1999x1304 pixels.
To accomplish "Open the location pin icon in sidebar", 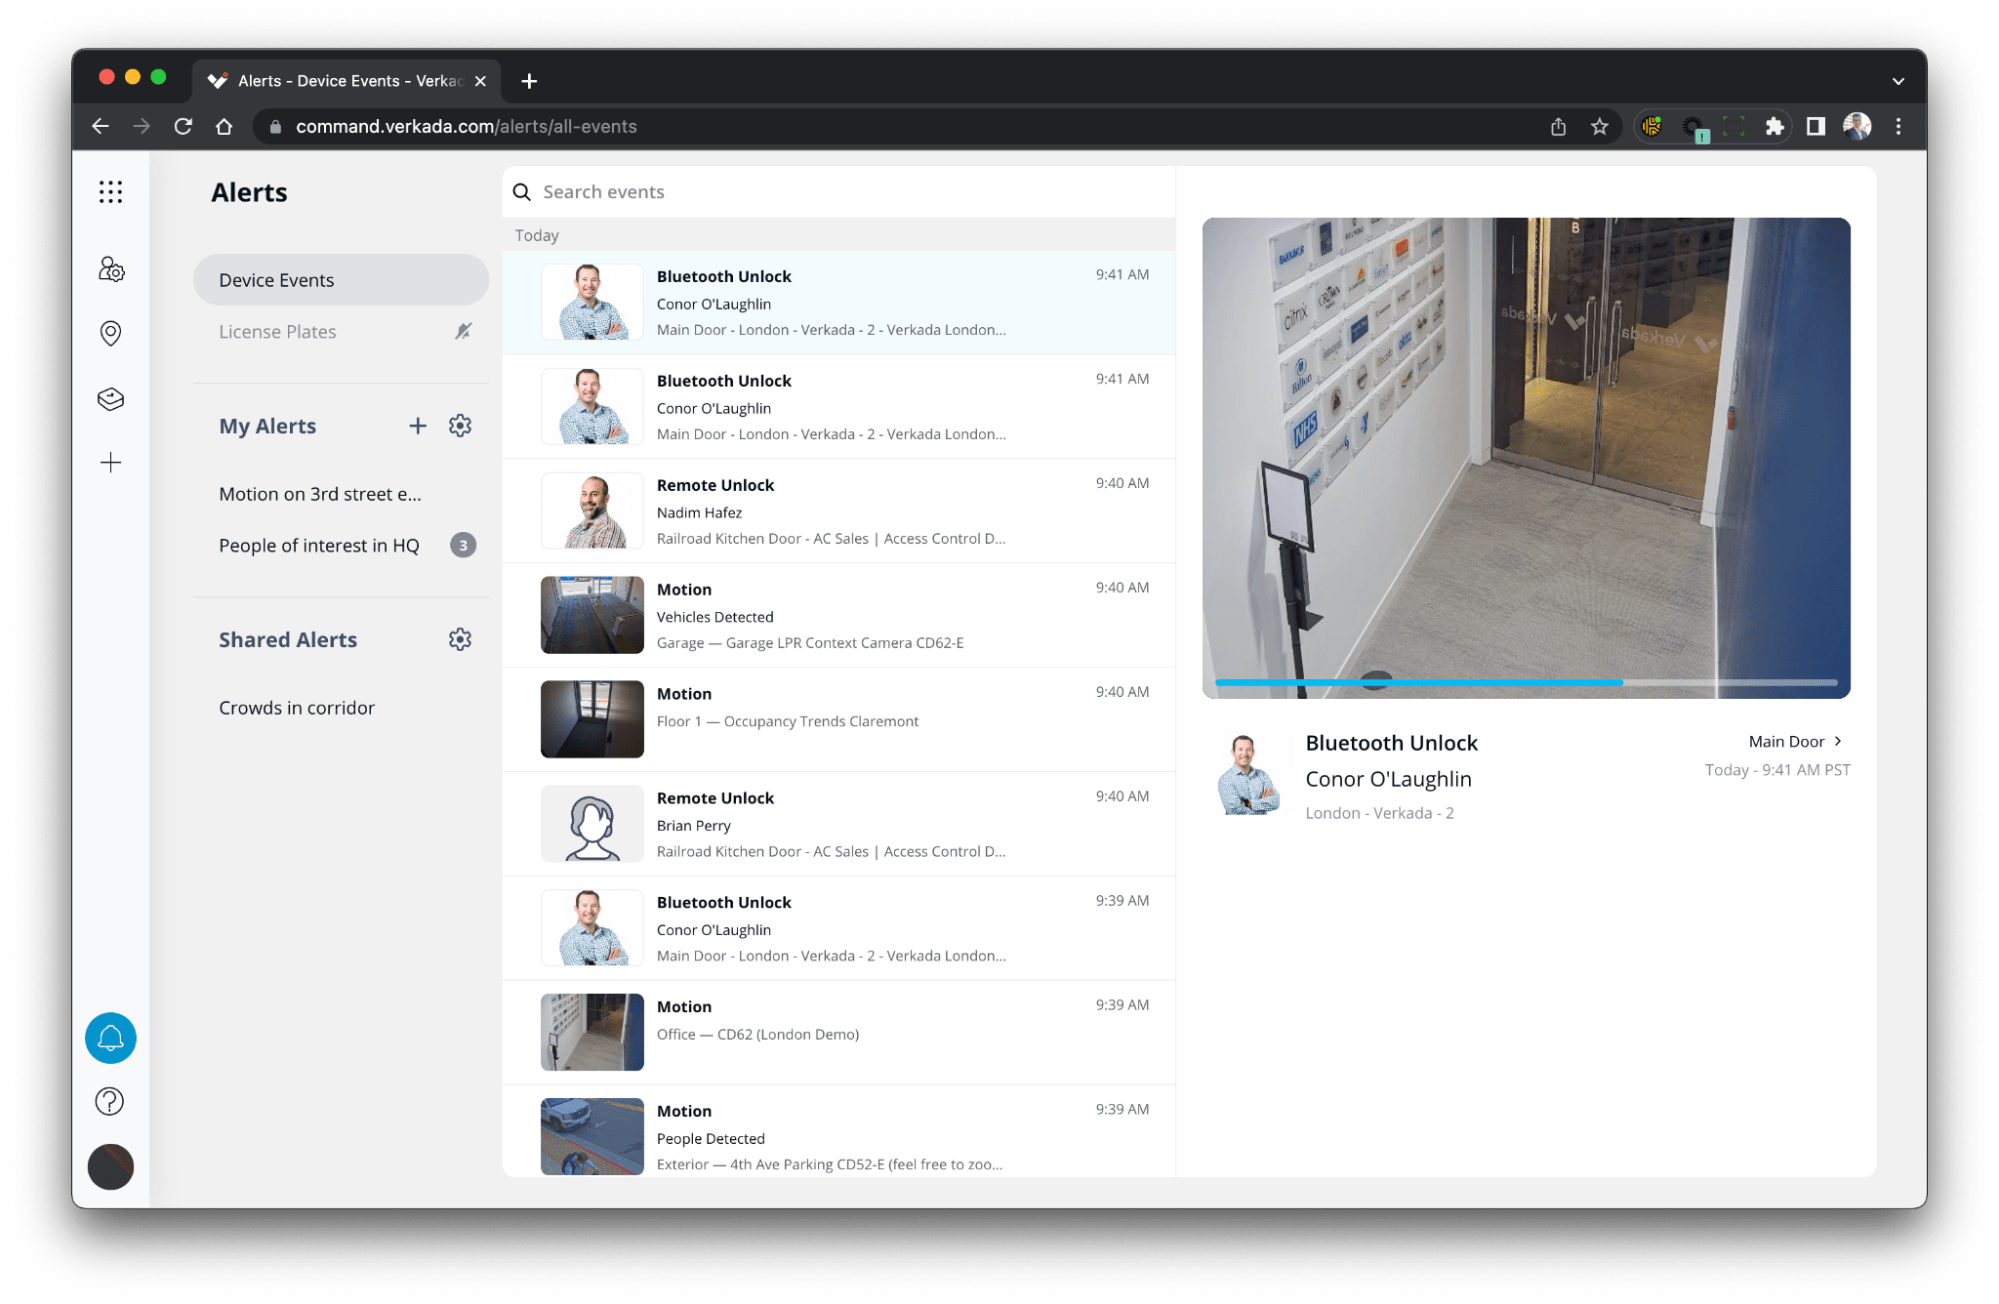I will pos(110,333).
